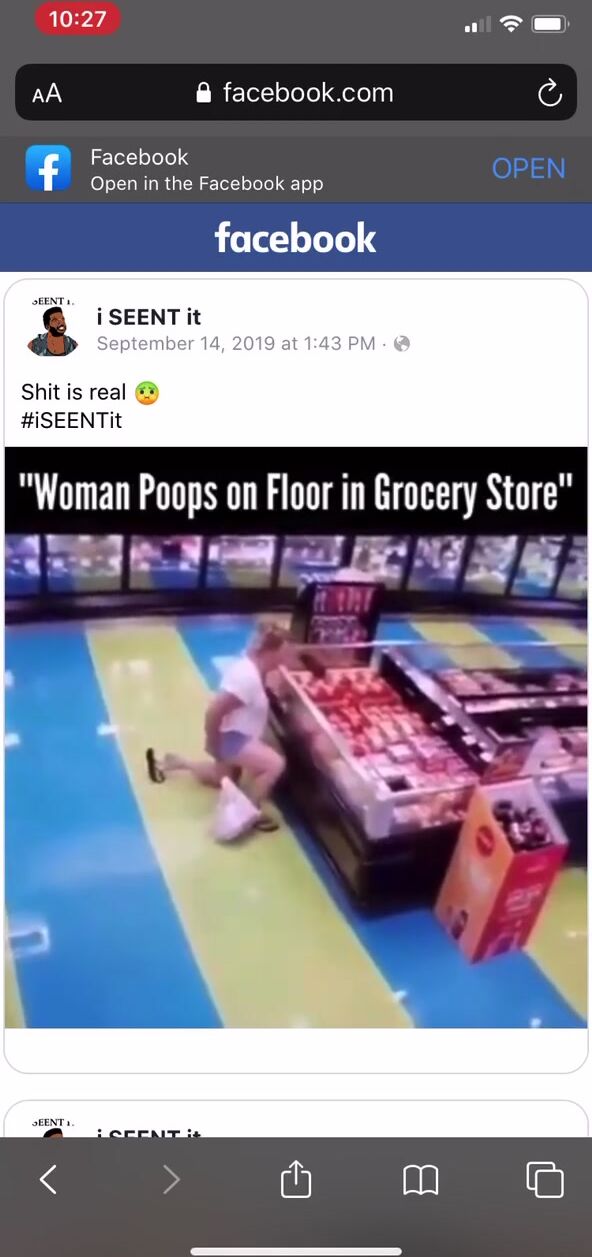Tap the second post's avatar below
This screenshot has width=592, height=1257.
[52, 1128]
